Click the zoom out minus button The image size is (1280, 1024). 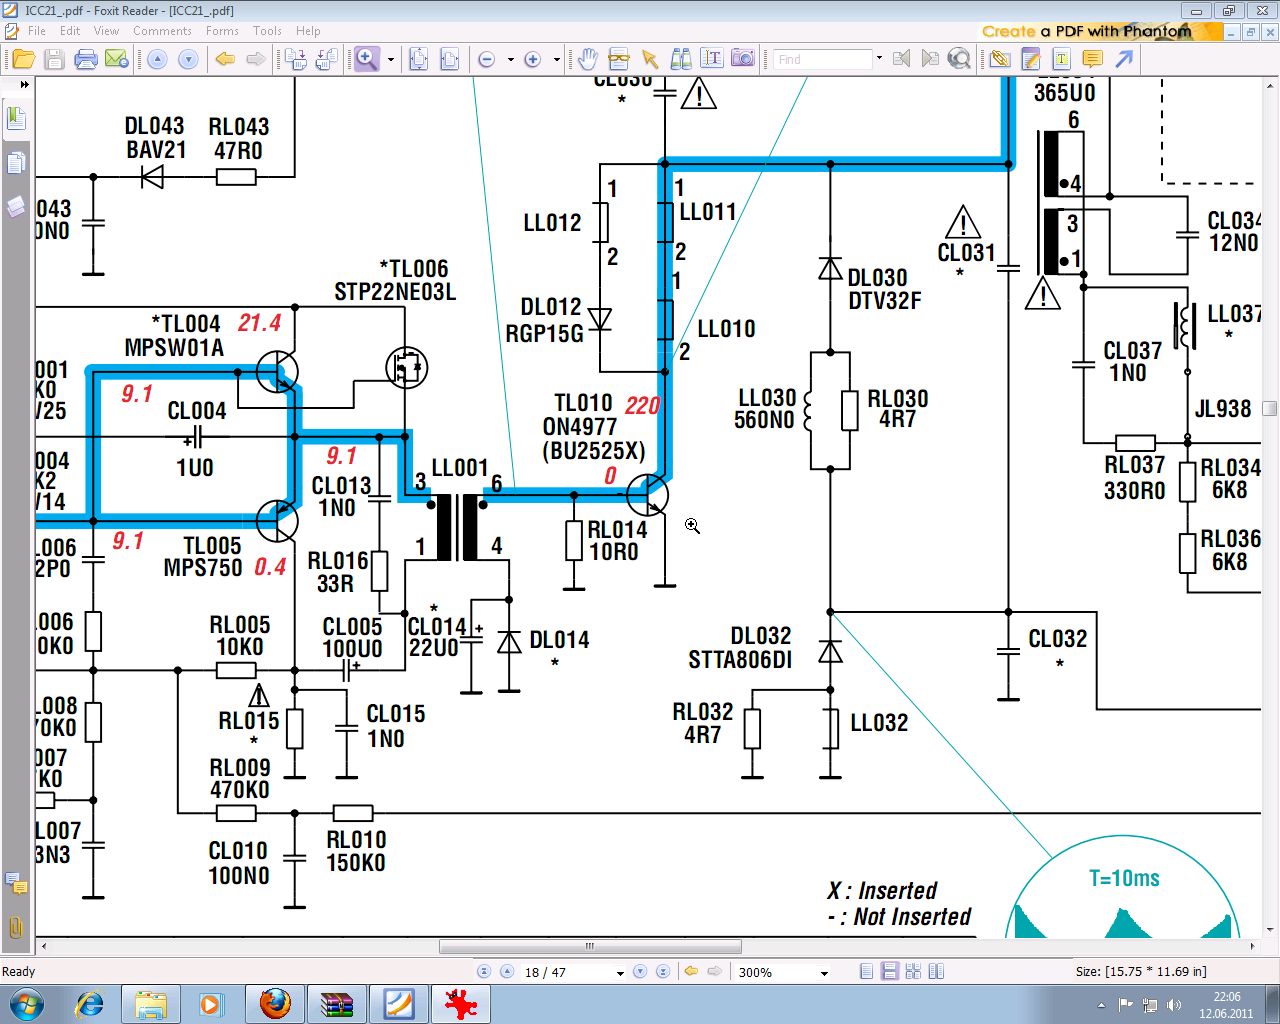click(x=487, y=59)
